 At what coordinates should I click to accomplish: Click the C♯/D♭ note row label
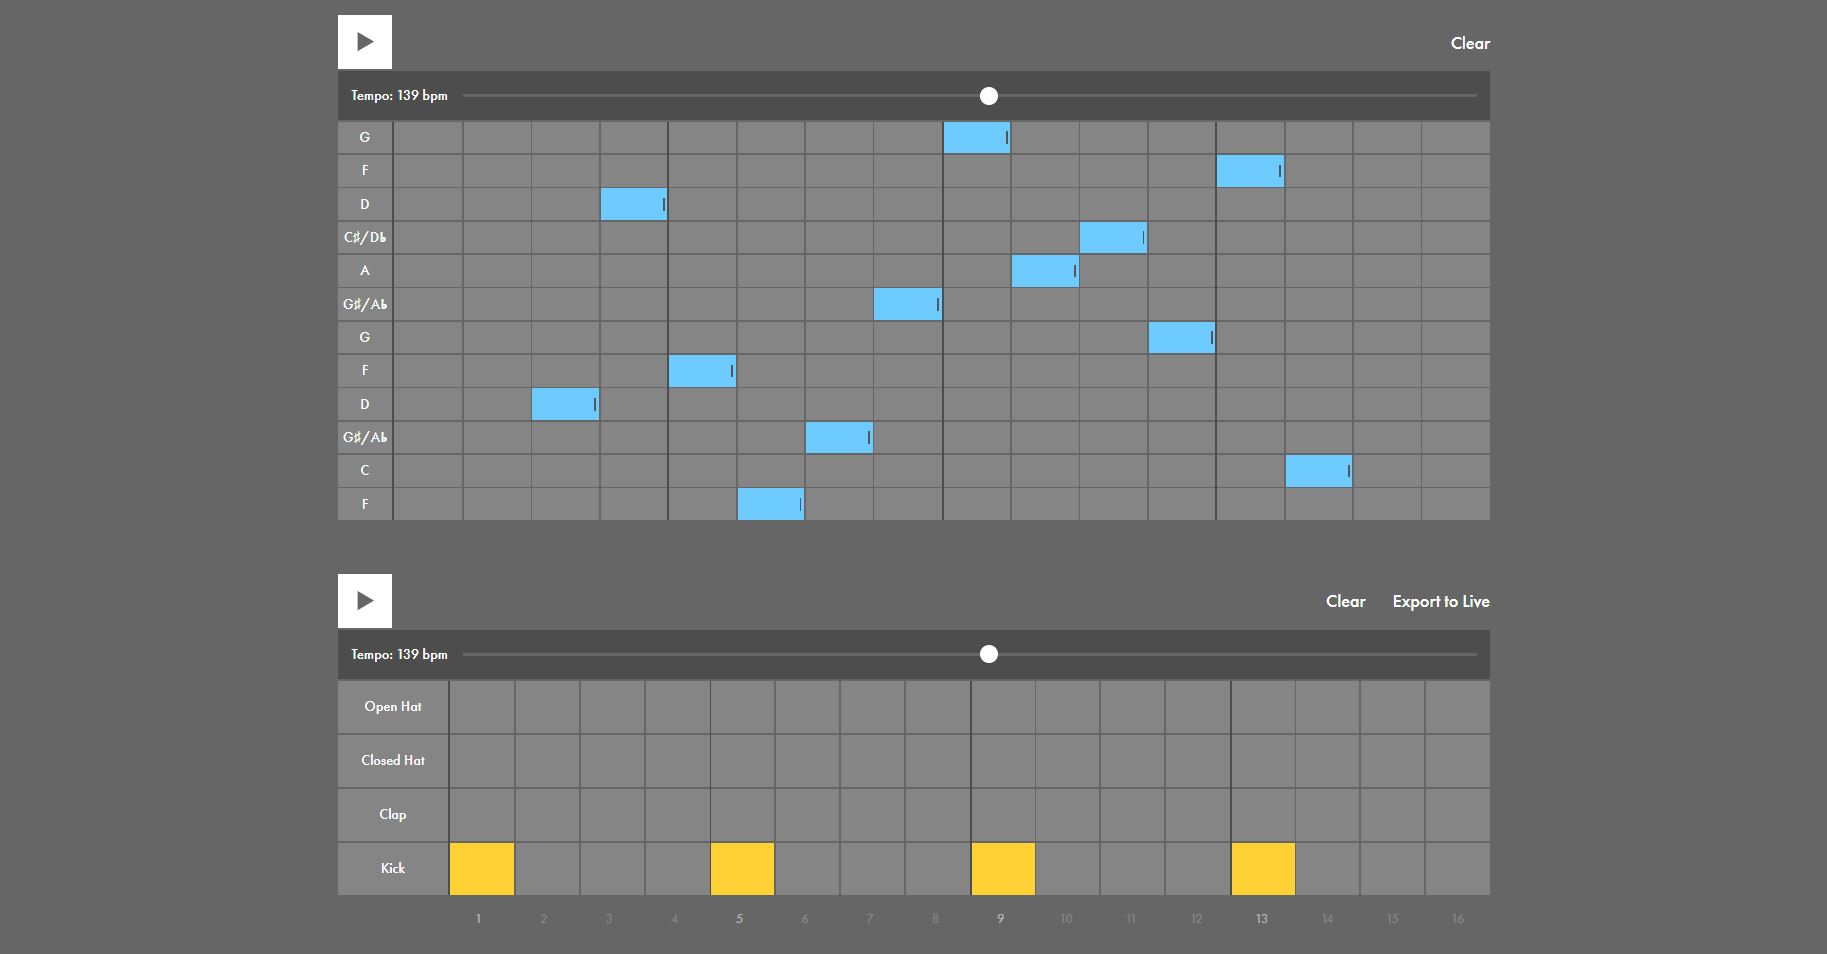tap(365, 237)
